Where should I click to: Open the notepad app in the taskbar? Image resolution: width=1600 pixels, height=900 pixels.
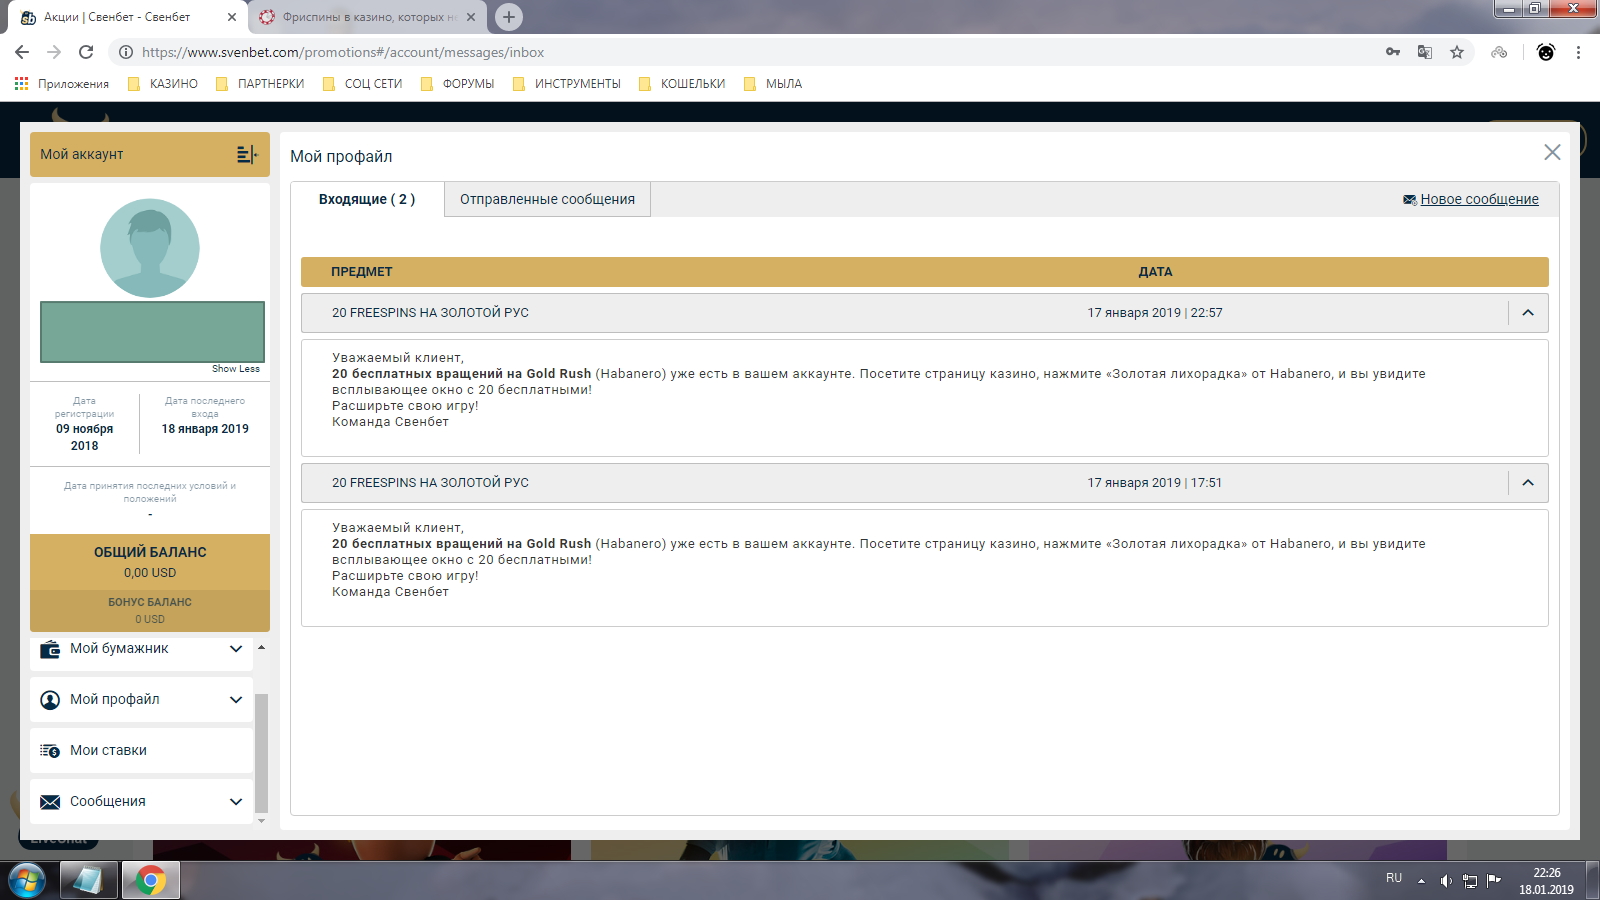(x=88, y=881)
